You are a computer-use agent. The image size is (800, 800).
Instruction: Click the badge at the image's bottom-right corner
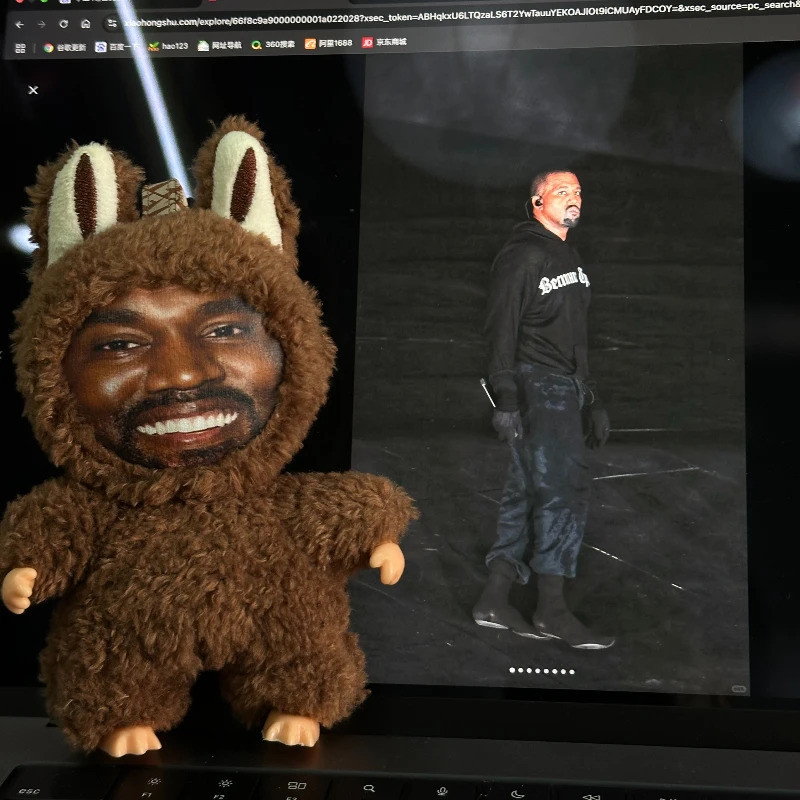(x=739, y=687)
